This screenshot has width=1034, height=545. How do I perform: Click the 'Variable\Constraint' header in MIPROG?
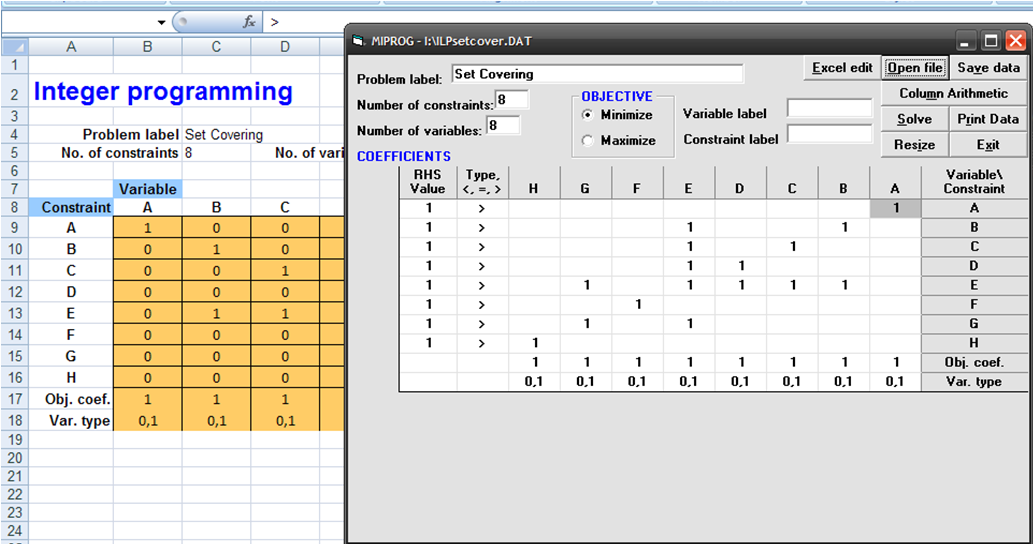coord(974,181)
